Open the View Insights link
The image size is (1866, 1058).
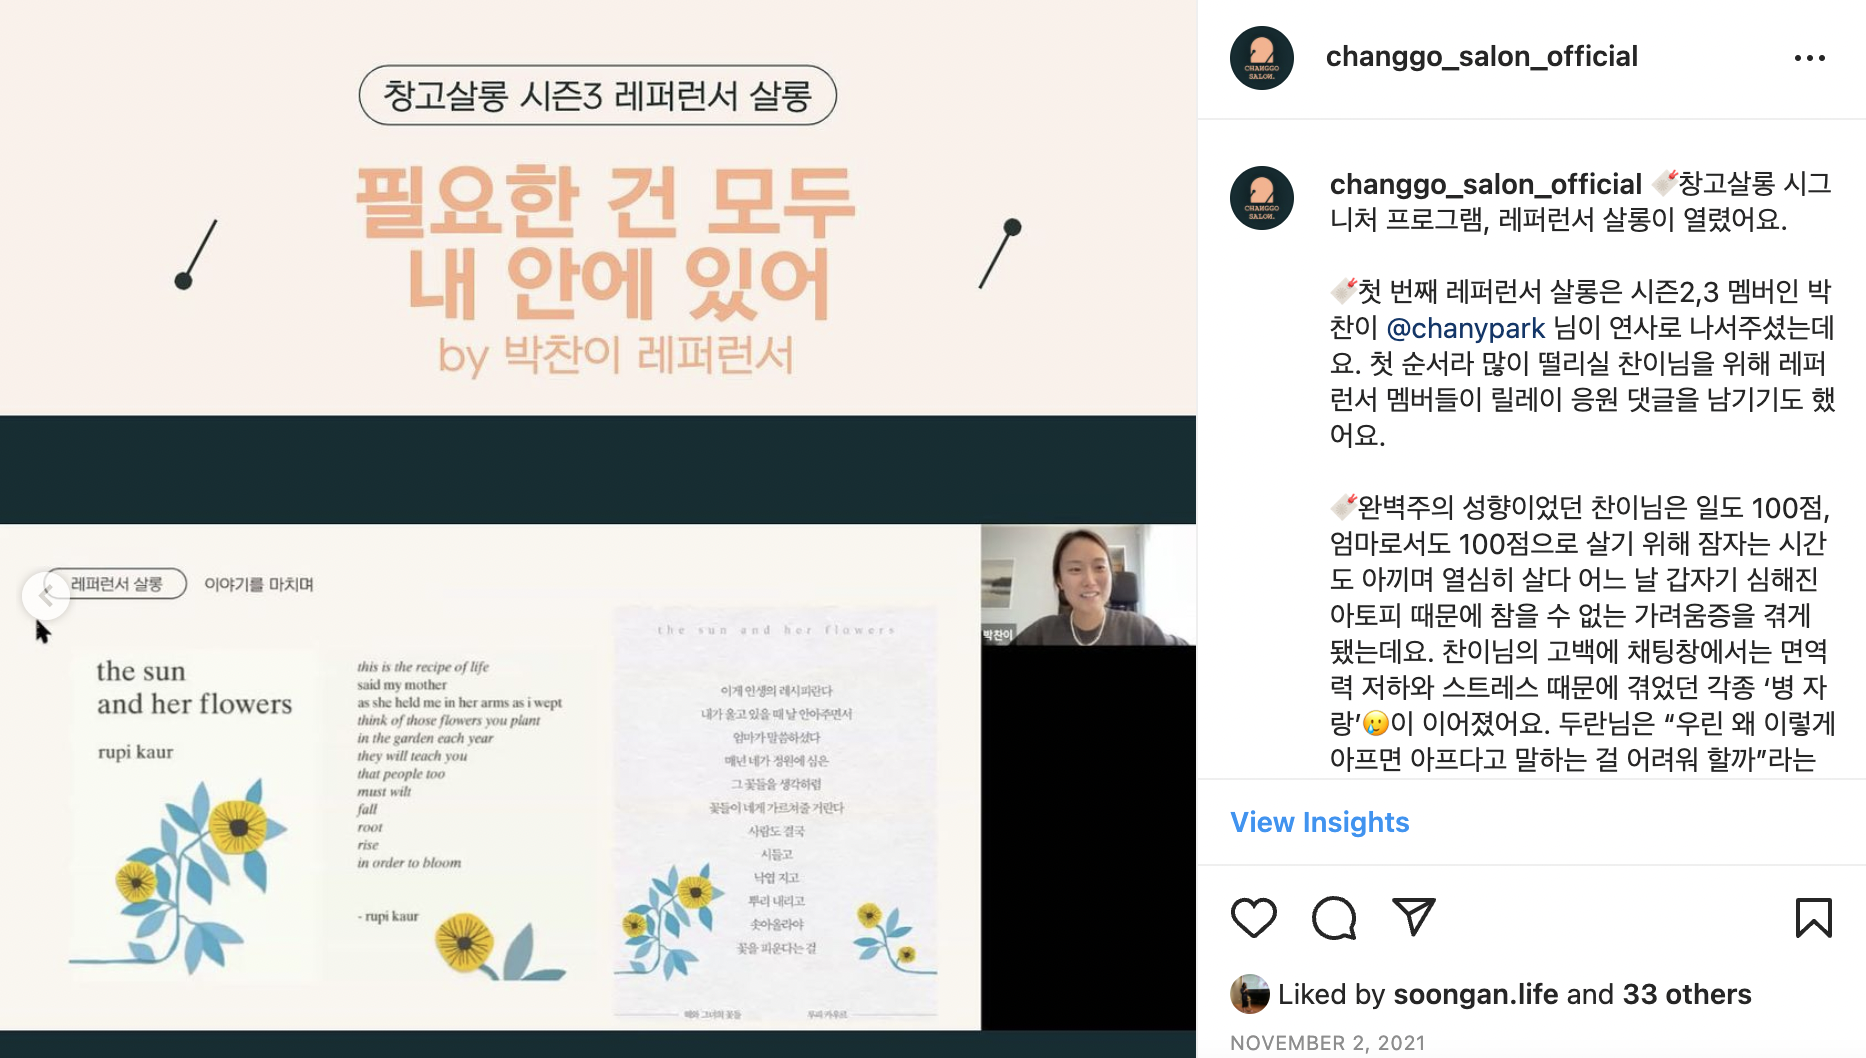[1319, 822]
